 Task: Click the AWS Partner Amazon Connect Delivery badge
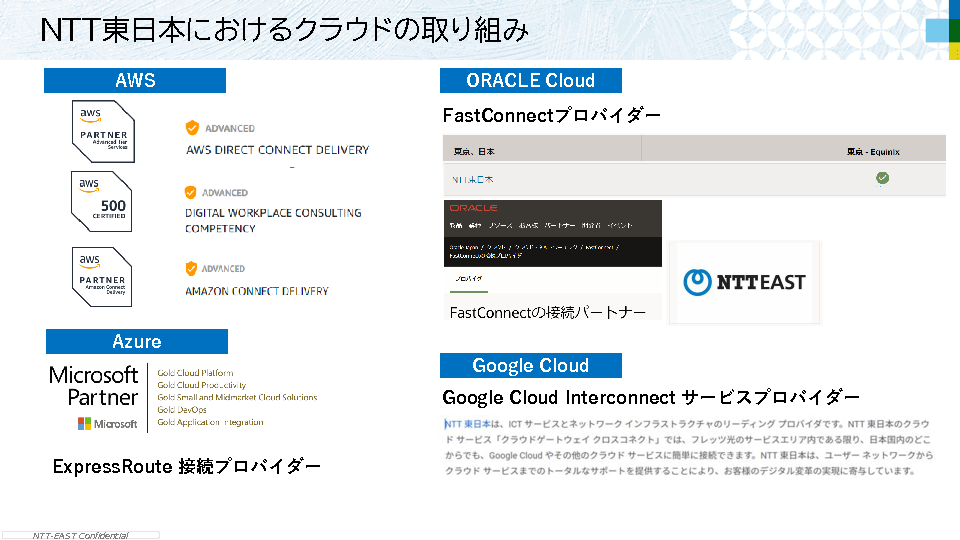pyautogui.click(x=103, y=276)
